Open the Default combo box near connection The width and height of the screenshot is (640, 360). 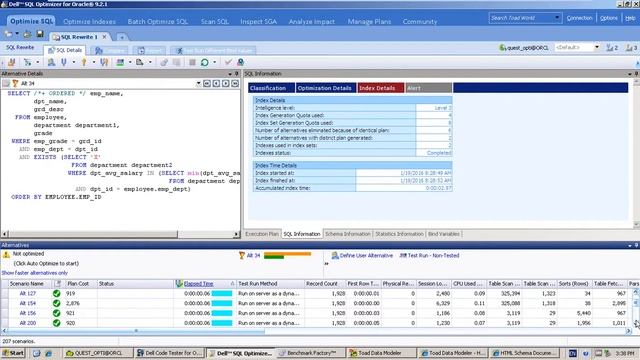click(x=577, y=48)
